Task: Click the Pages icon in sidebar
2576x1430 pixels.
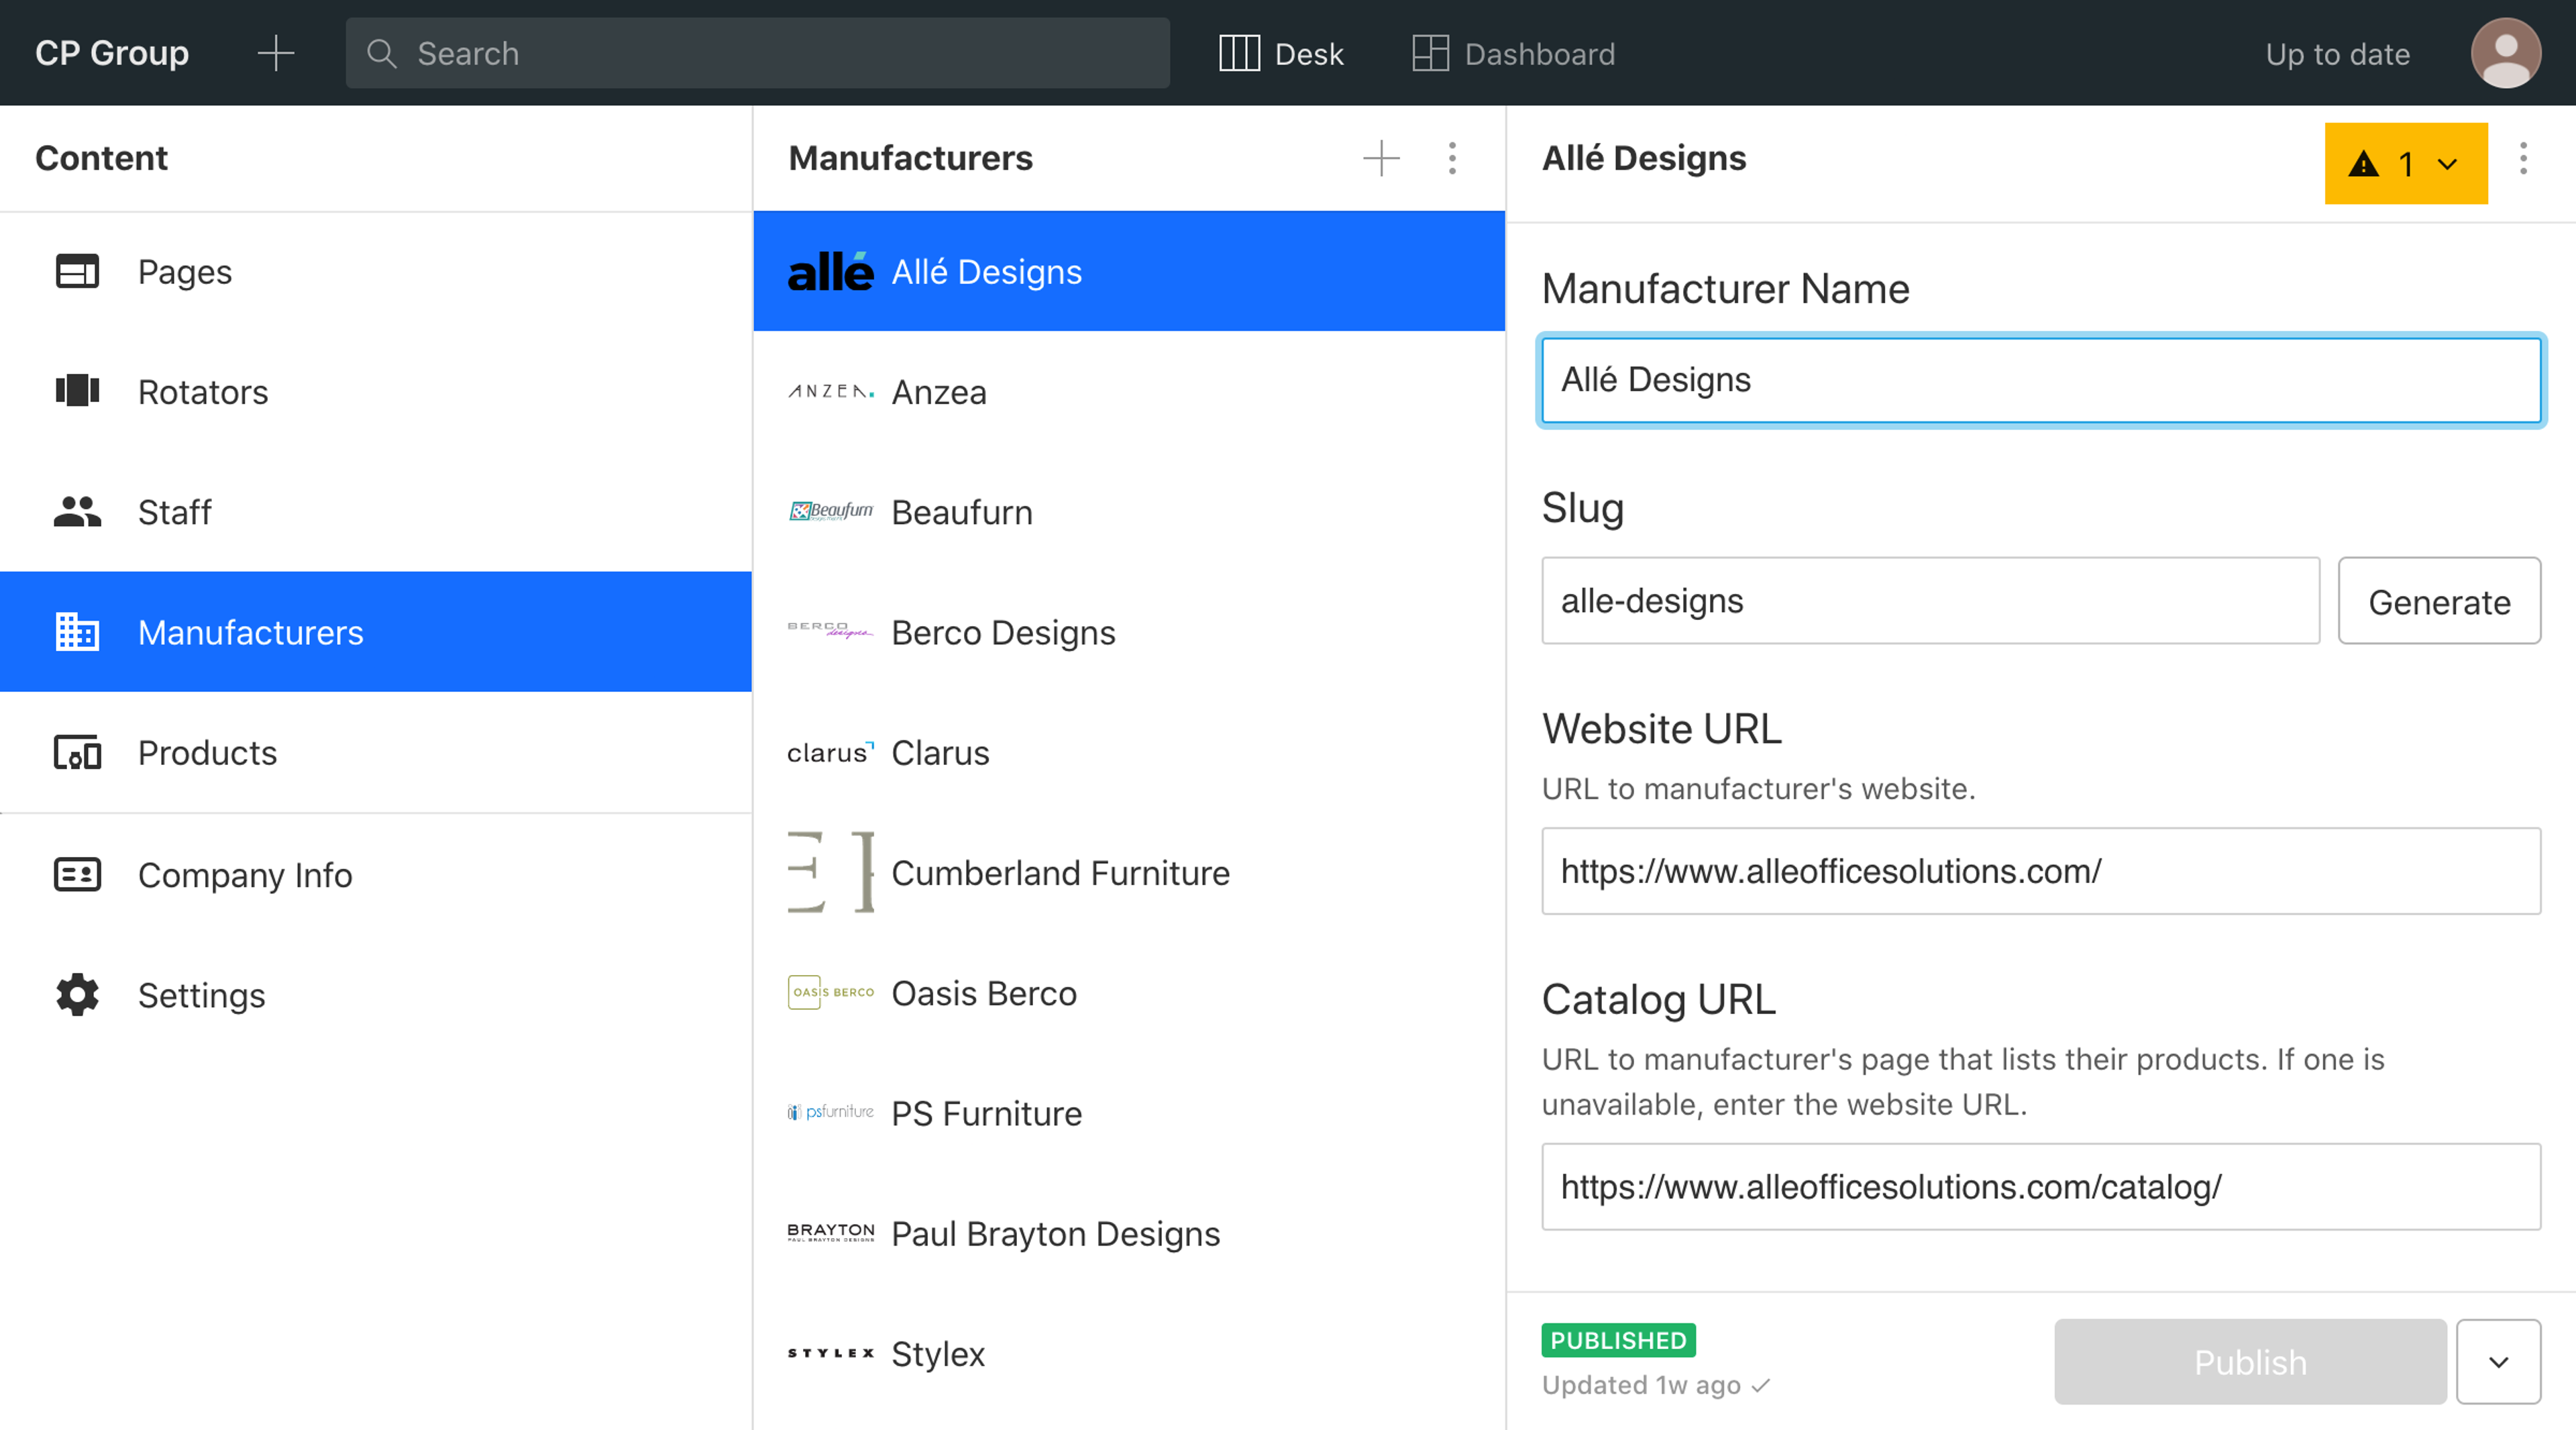Action: tap(77, 271)
